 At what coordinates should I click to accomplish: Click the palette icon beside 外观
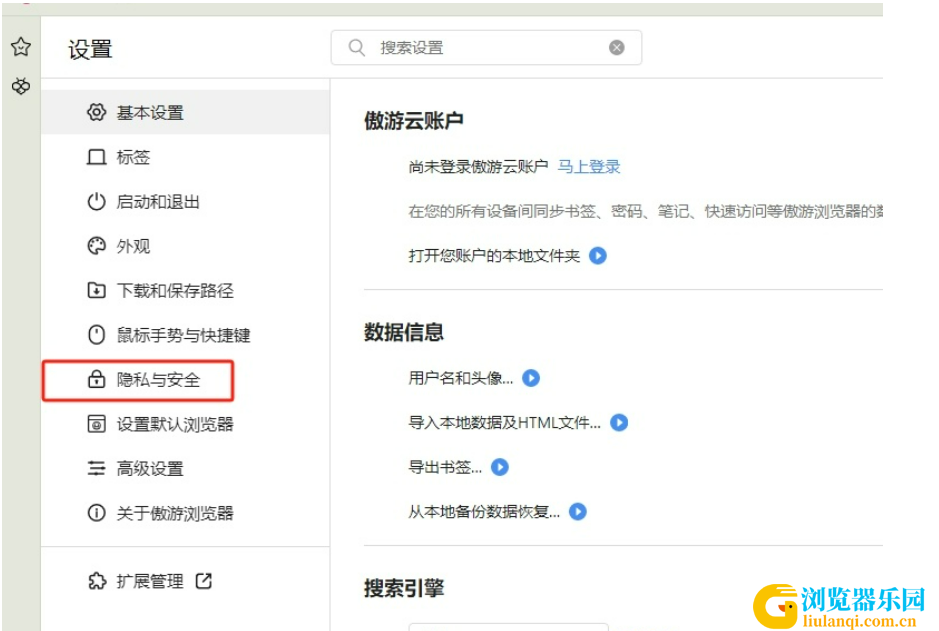(x=96, y=245)
